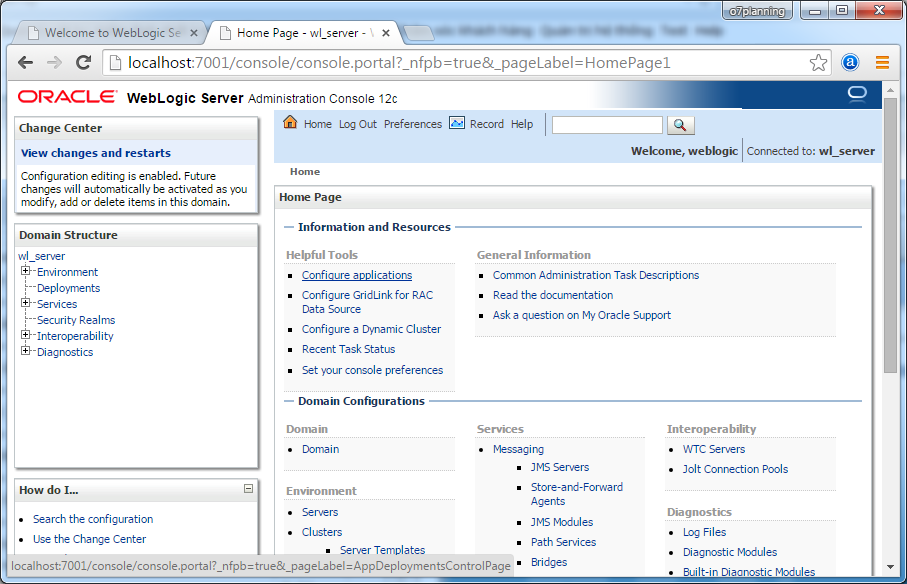Open Configure a Dynamic Cluster link
The height and width of the screenshot is (584, 907).
(371, 329)
